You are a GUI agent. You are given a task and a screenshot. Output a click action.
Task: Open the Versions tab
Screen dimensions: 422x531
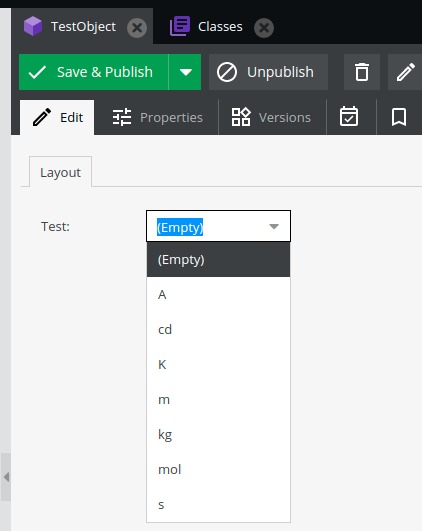[x=271, y=118]
